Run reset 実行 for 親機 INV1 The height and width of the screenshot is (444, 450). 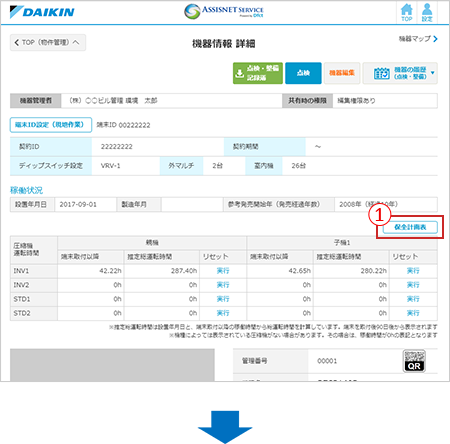coord(223,271)
